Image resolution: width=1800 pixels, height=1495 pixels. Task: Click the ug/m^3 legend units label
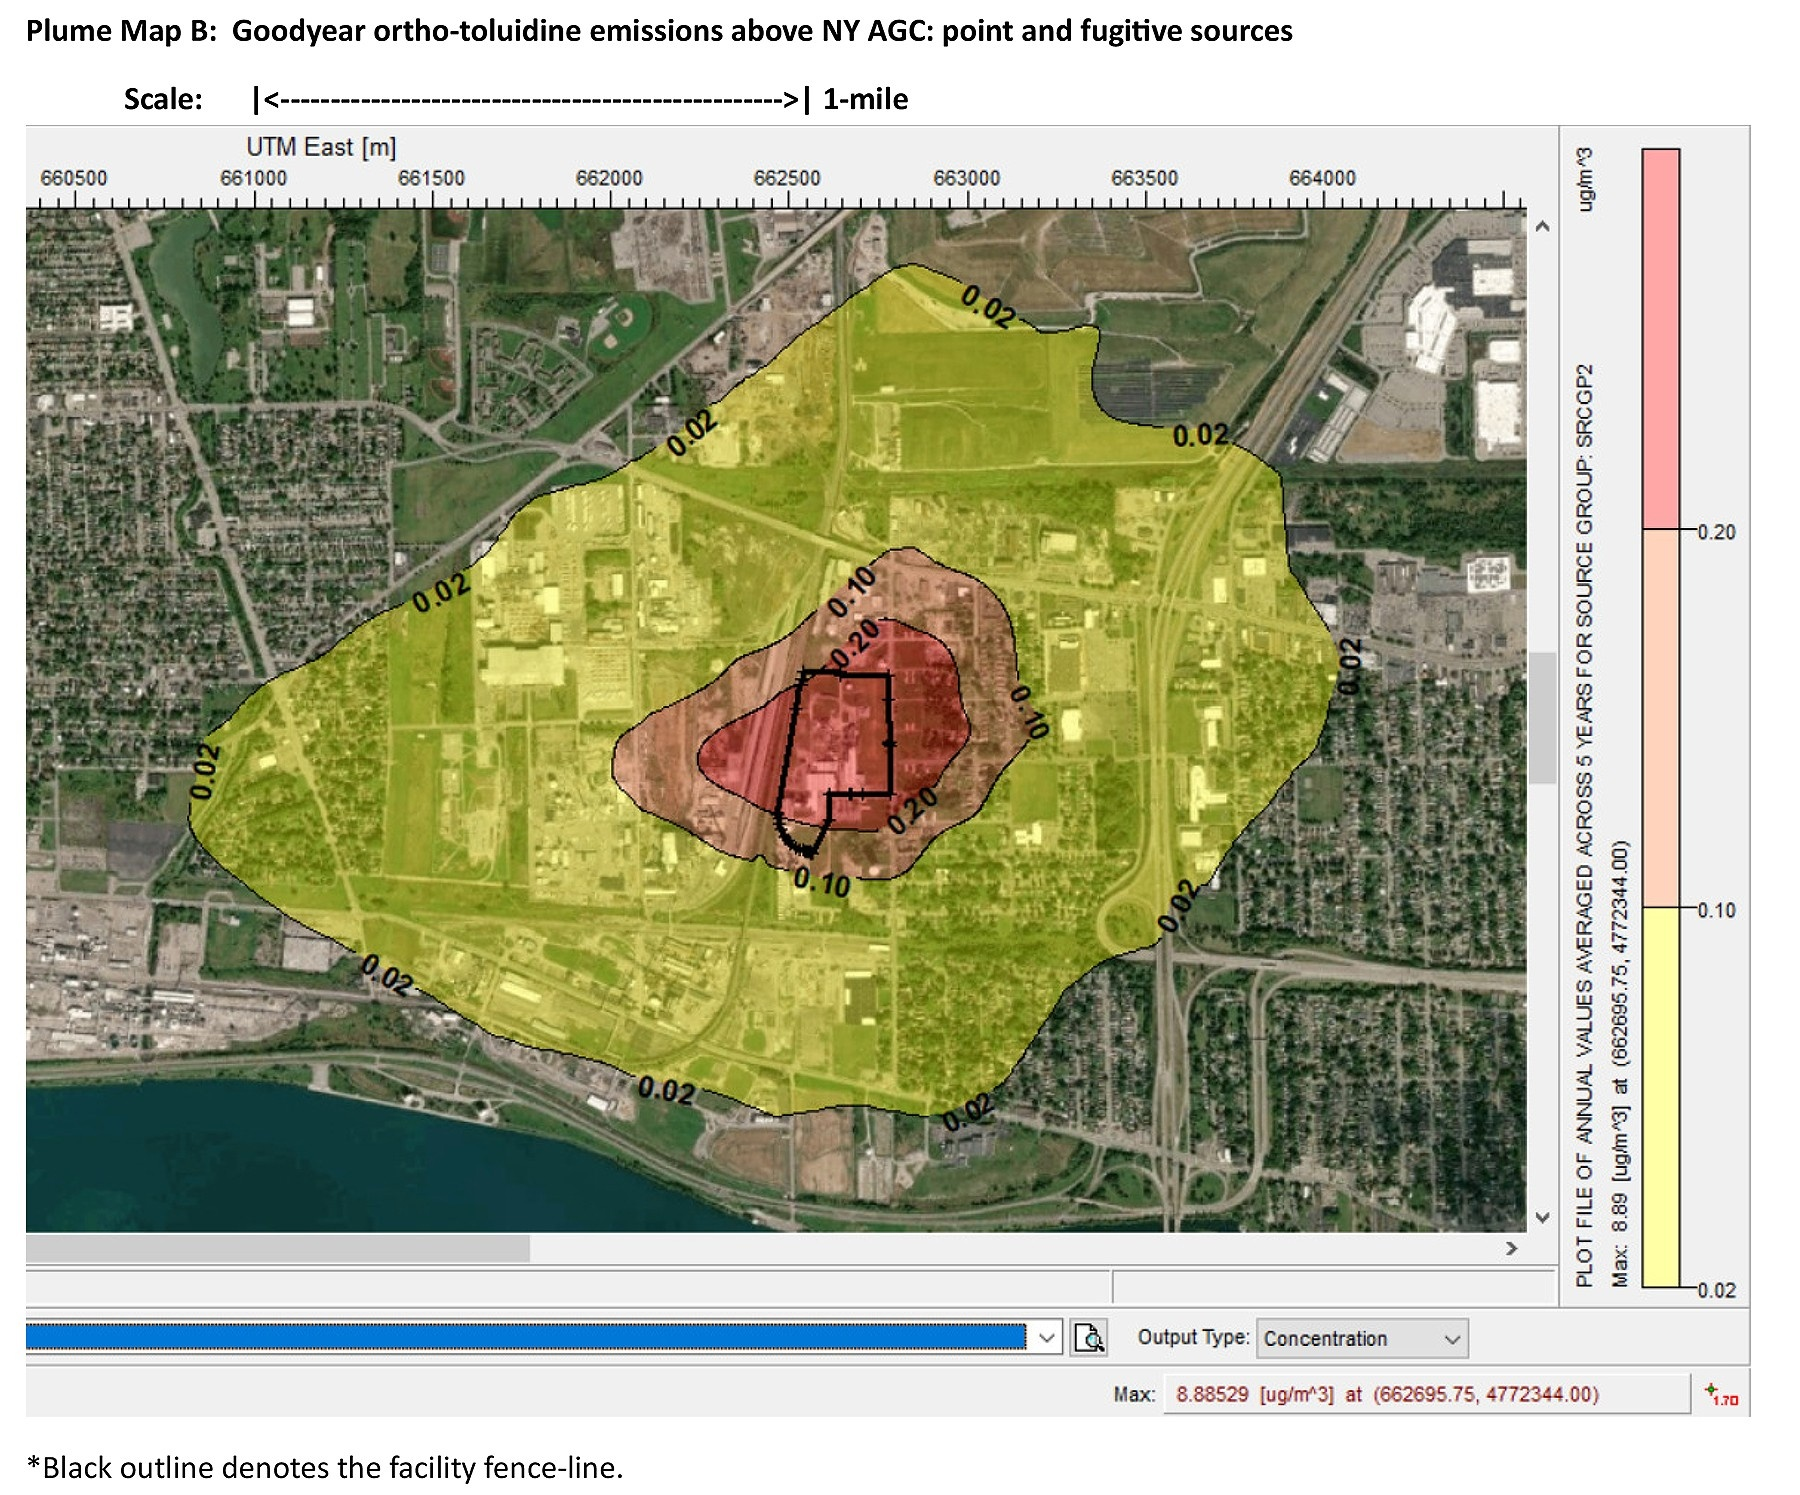coord(1584,180)
